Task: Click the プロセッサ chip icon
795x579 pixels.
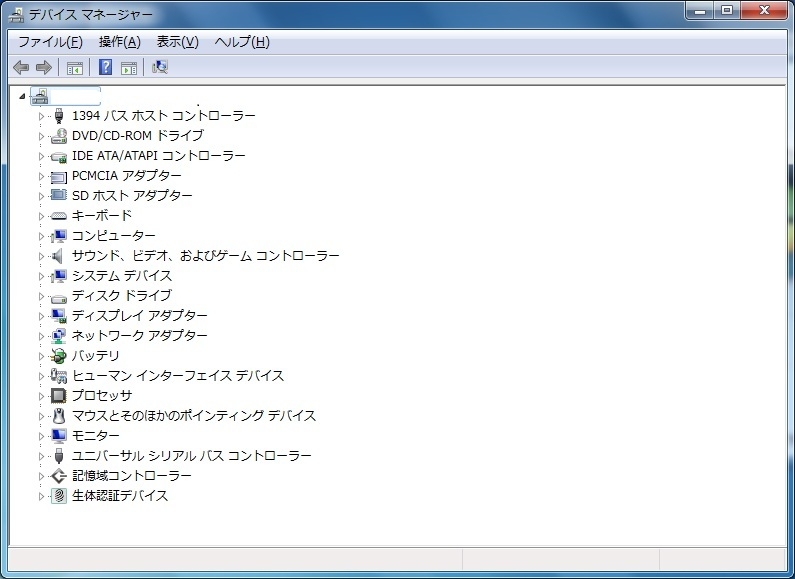Action: point(59,395)
